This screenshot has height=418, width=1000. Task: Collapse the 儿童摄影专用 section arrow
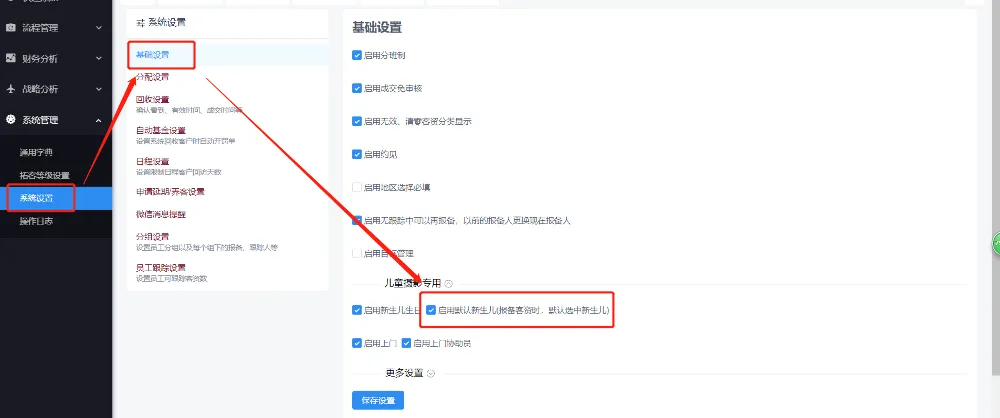[x=448, y=284]
